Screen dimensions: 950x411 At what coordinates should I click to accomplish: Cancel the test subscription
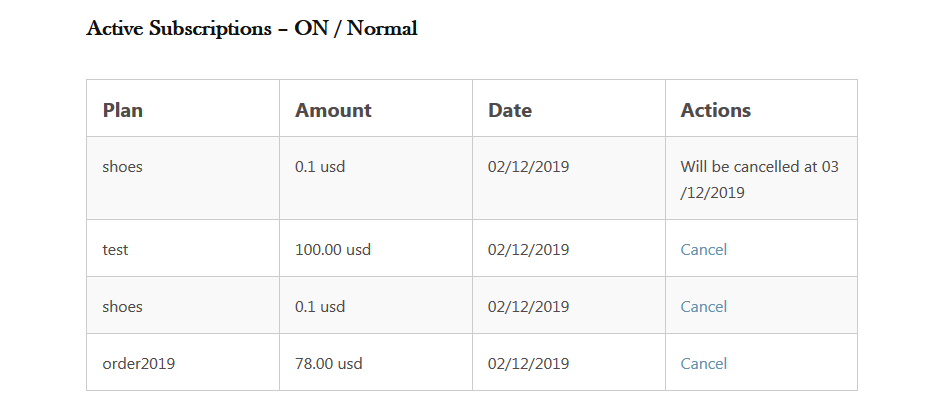coord(703,249)
